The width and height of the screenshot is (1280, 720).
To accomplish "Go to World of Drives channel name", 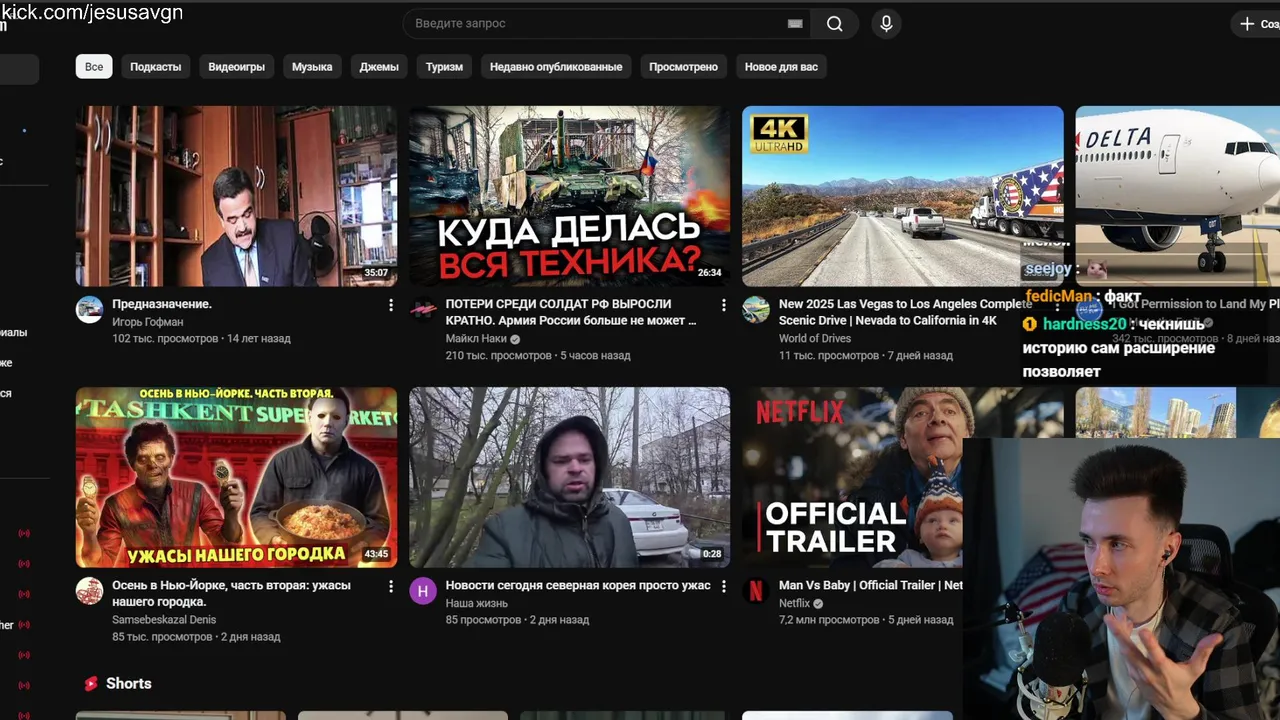I will (x=815, y=339).
